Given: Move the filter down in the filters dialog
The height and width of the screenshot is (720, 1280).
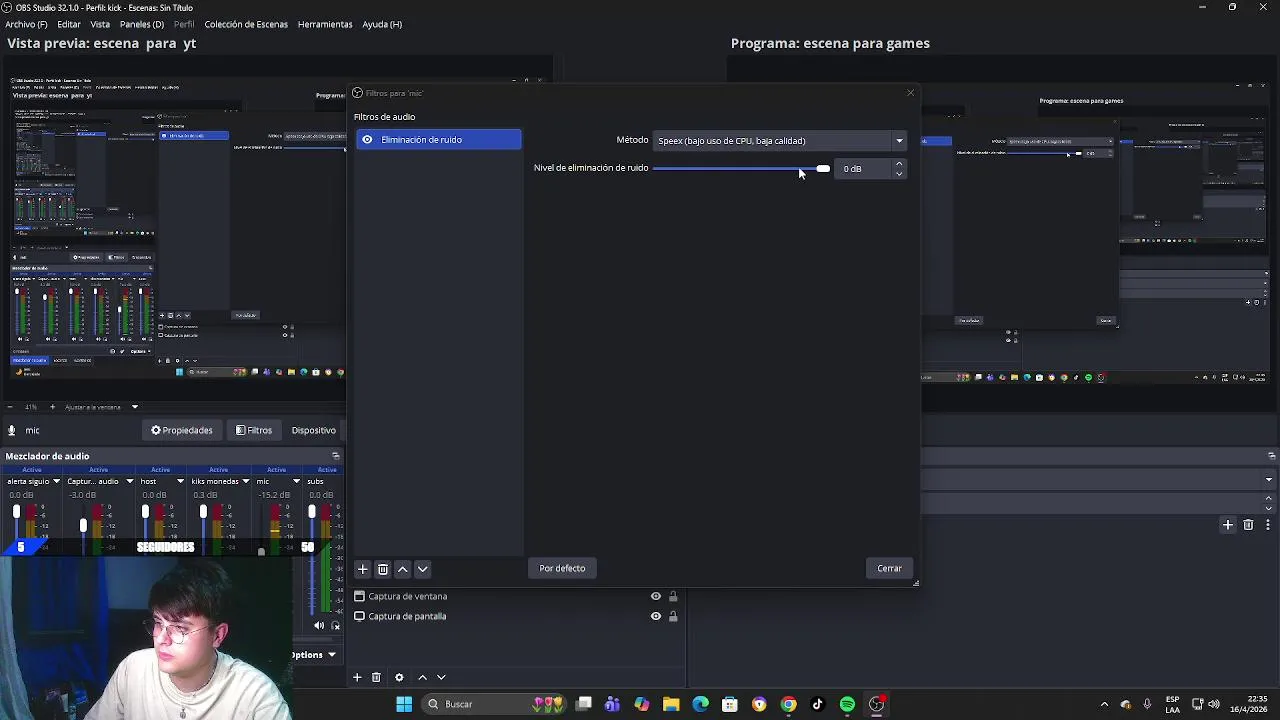Looking at the screenshot, I should pyautogui.click(x=423, y=569).
